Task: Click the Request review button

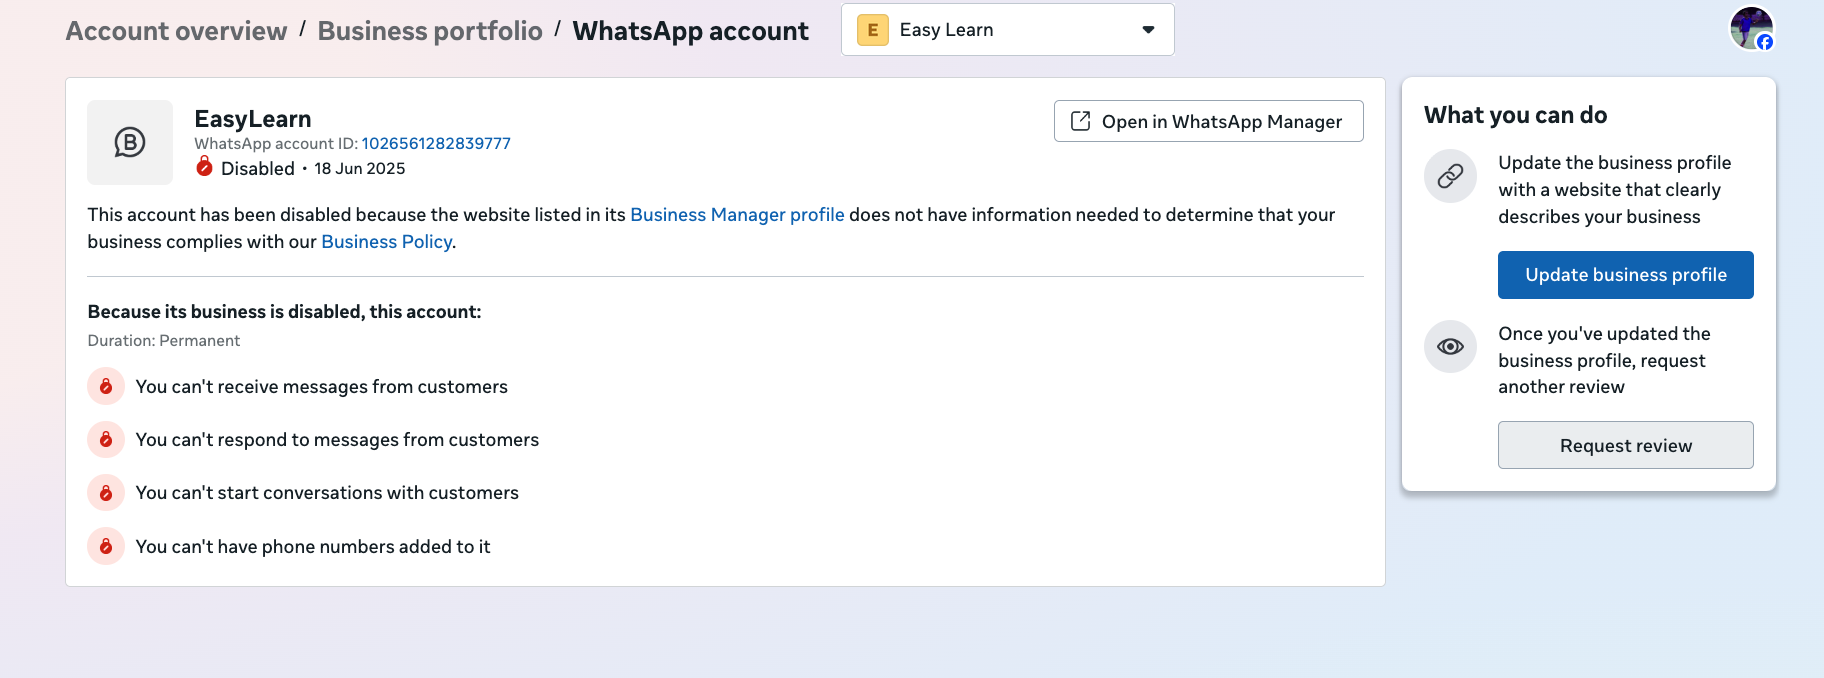Action: point(1625,445)
